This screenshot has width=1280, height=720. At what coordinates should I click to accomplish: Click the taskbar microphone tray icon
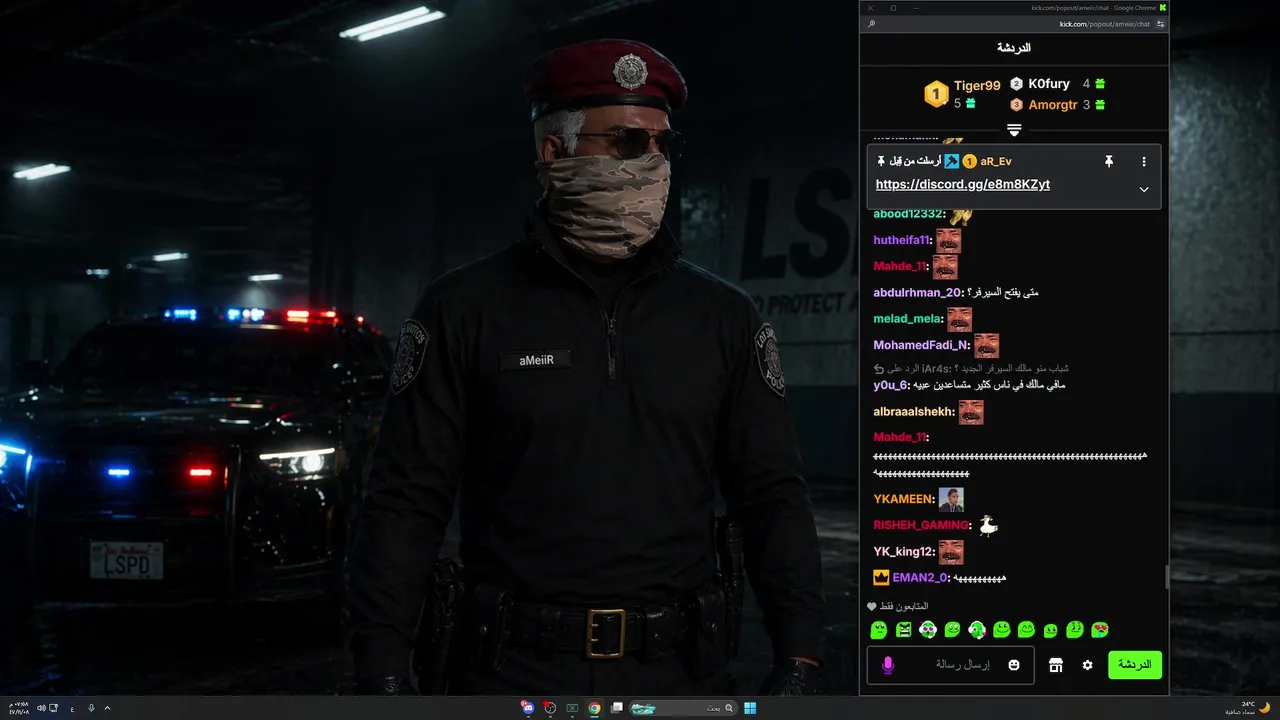pyautogui.click(x=91, y=708)
